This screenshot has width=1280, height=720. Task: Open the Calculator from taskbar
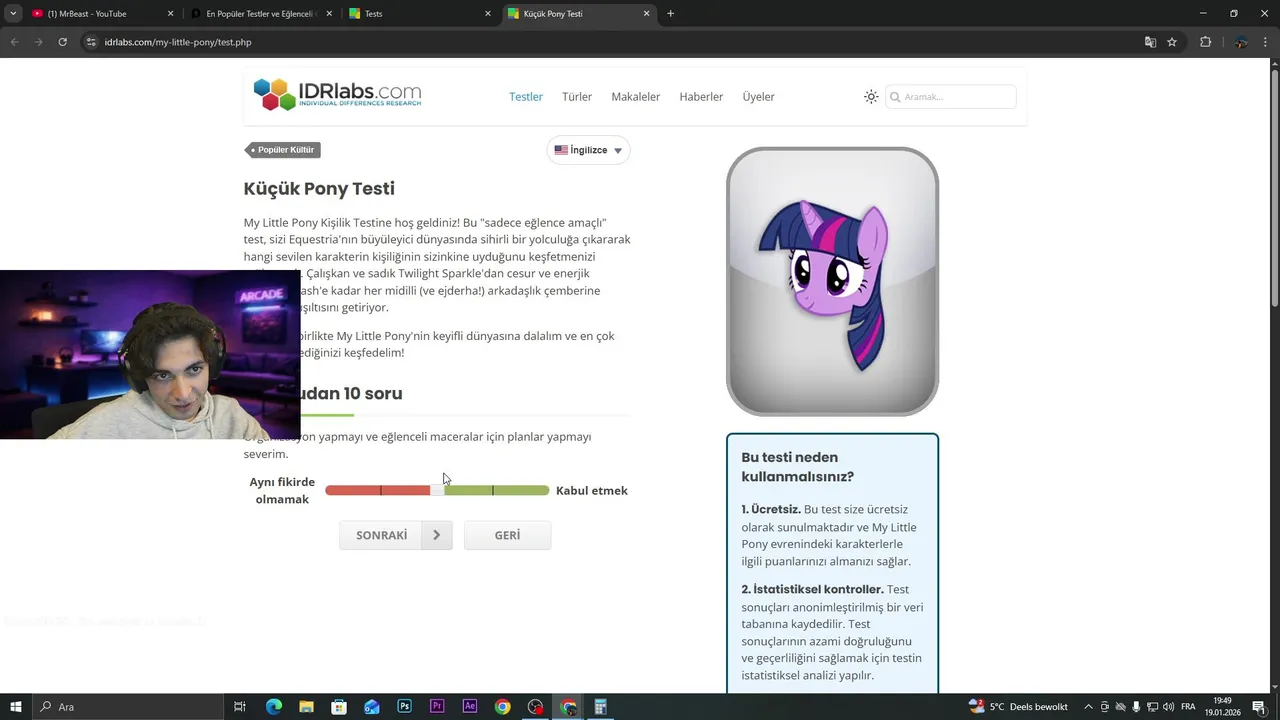[601, 707]
